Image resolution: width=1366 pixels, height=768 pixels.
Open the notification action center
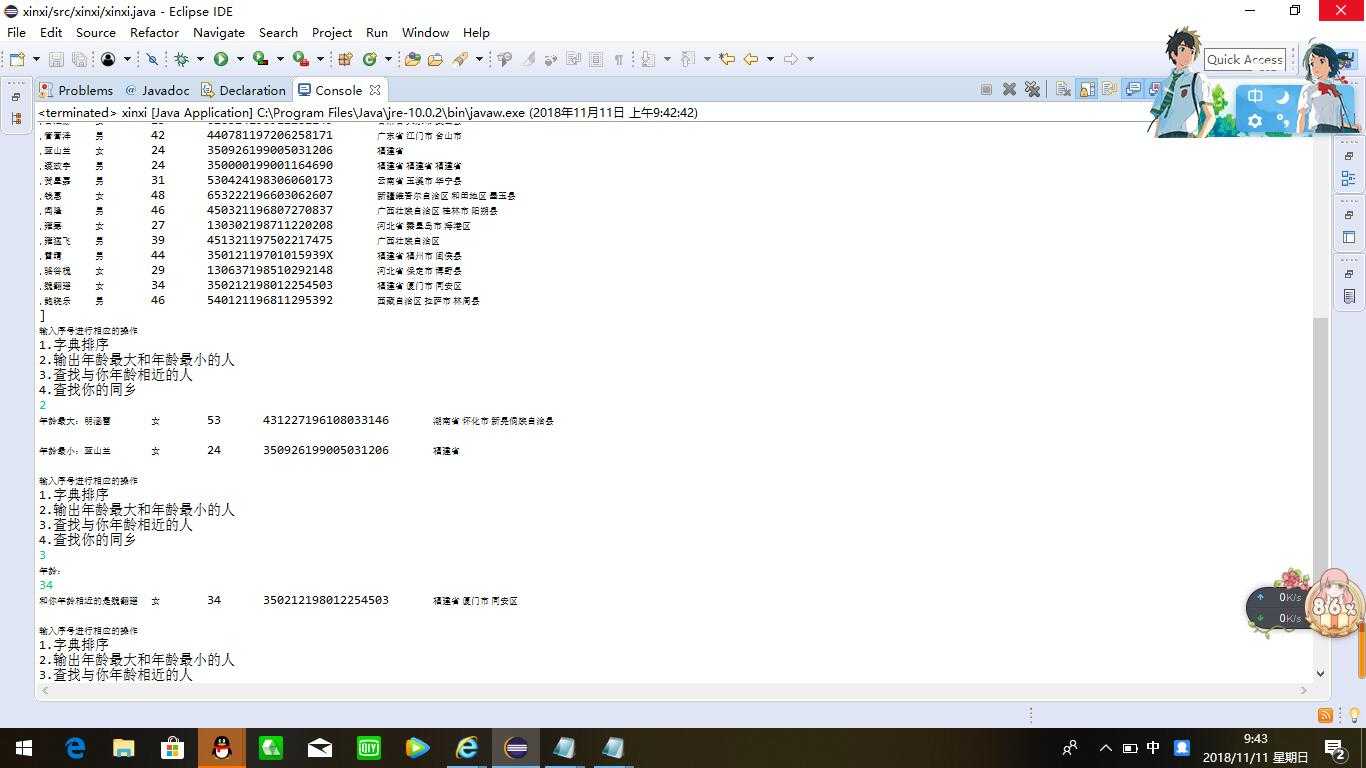click(1335, 748)
